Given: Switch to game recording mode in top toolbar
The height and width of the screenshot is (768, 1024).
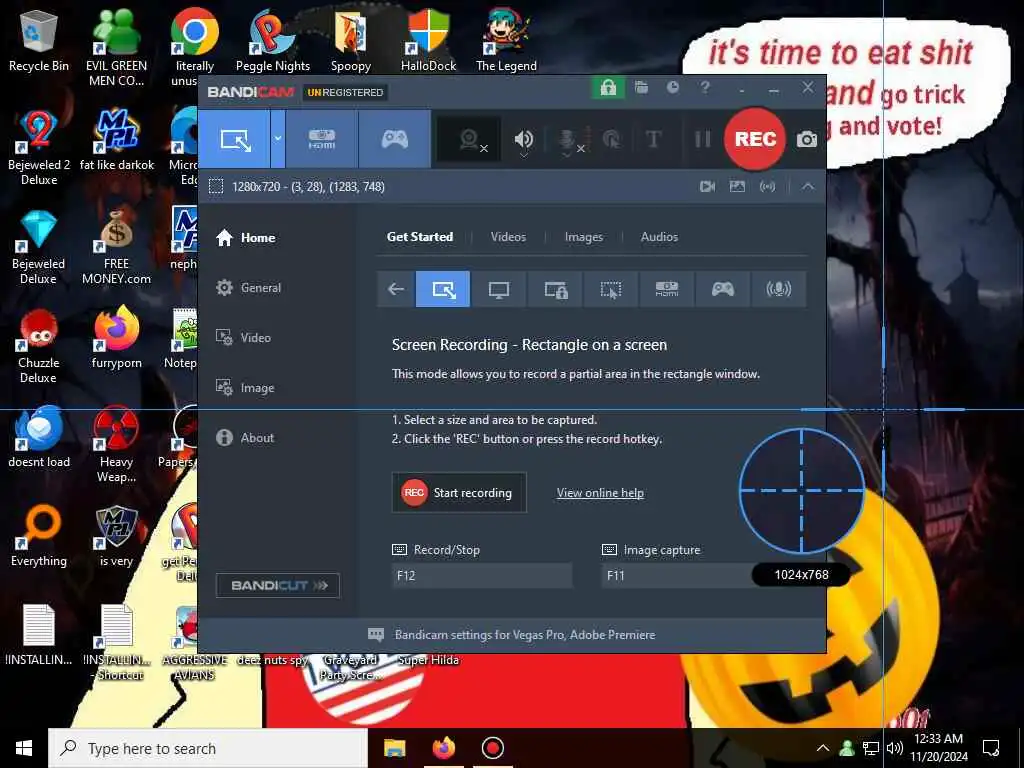Looking at the screenshot, I should 394,139.
